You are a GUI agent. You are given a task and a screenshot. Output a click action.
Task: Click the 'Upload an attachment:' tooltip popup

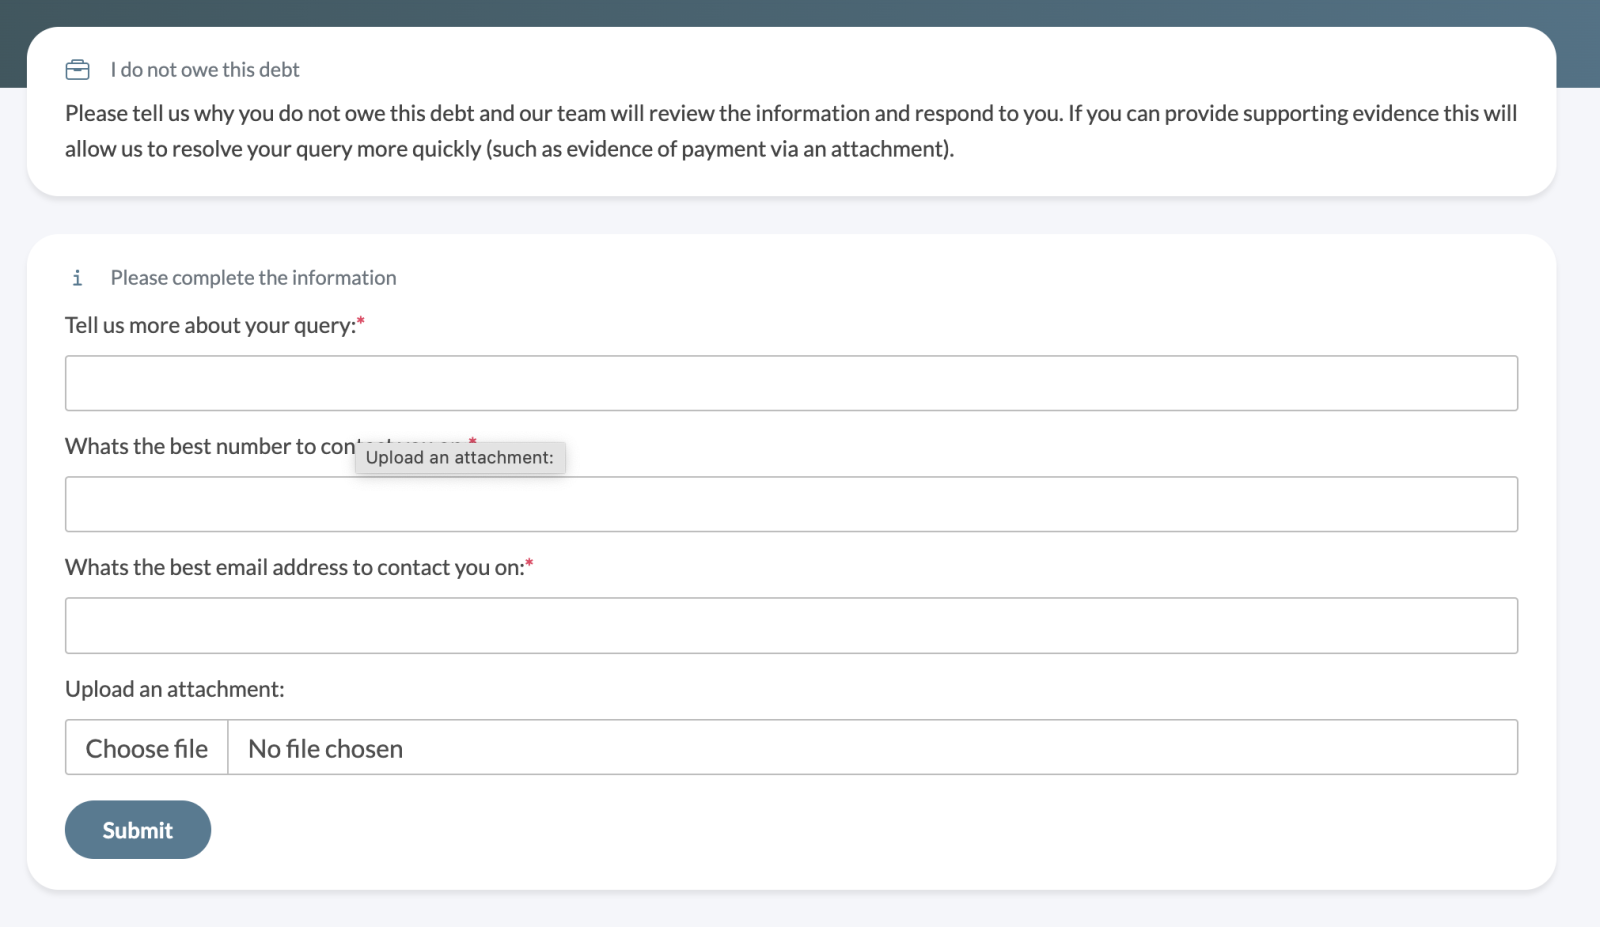pyautogui.click(x=460, y=458)
